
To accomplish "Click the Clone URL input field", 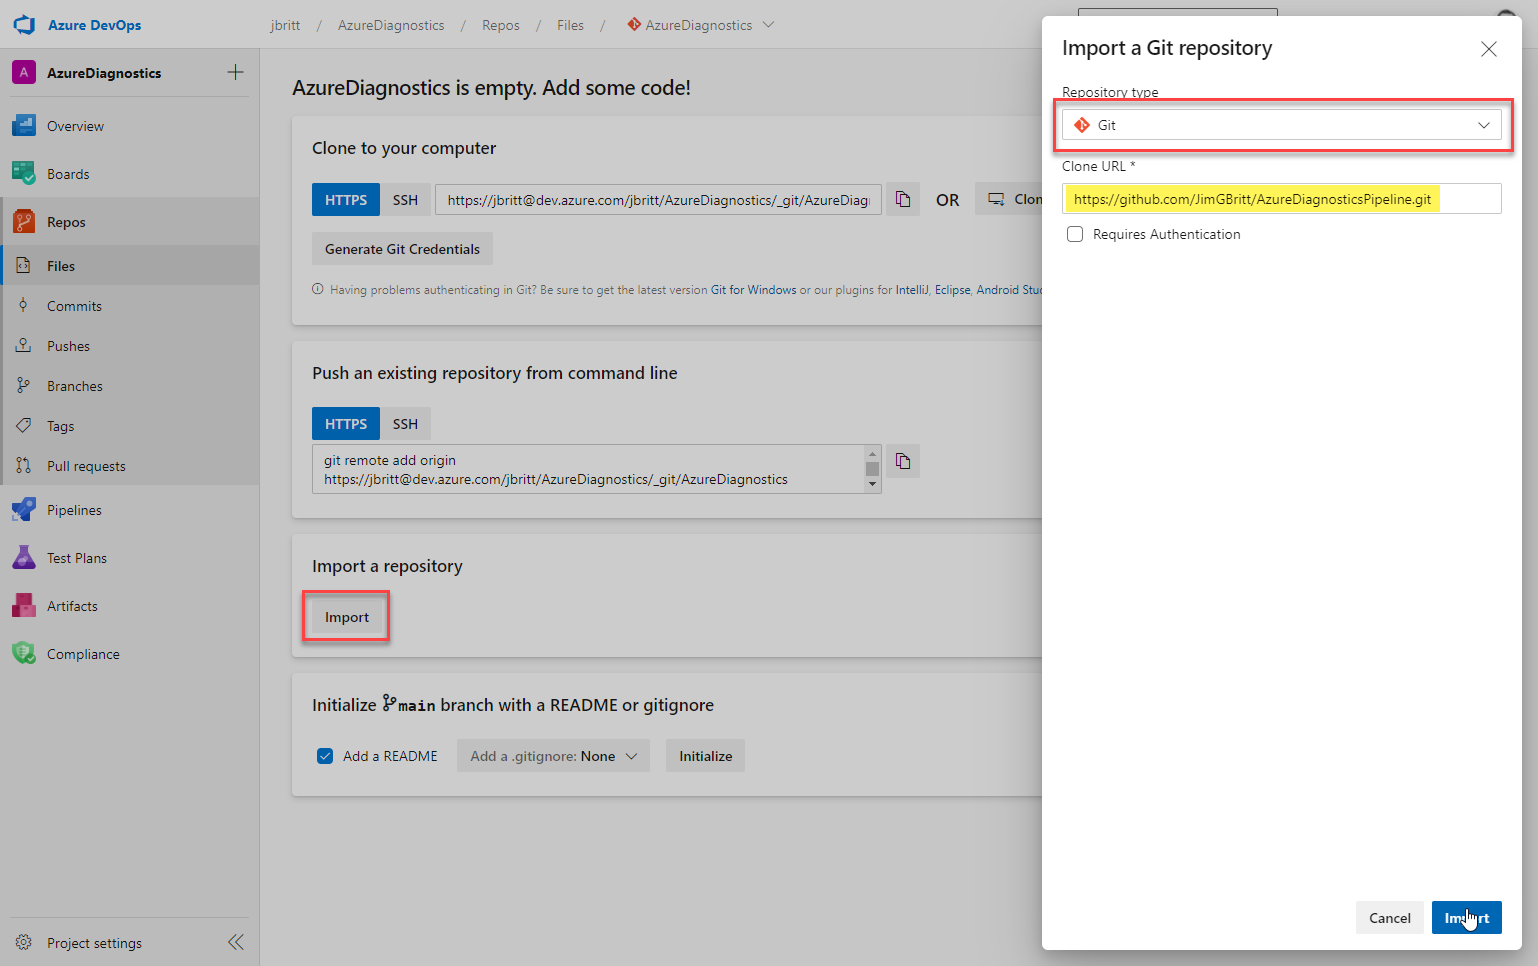I will (1282, 199).
